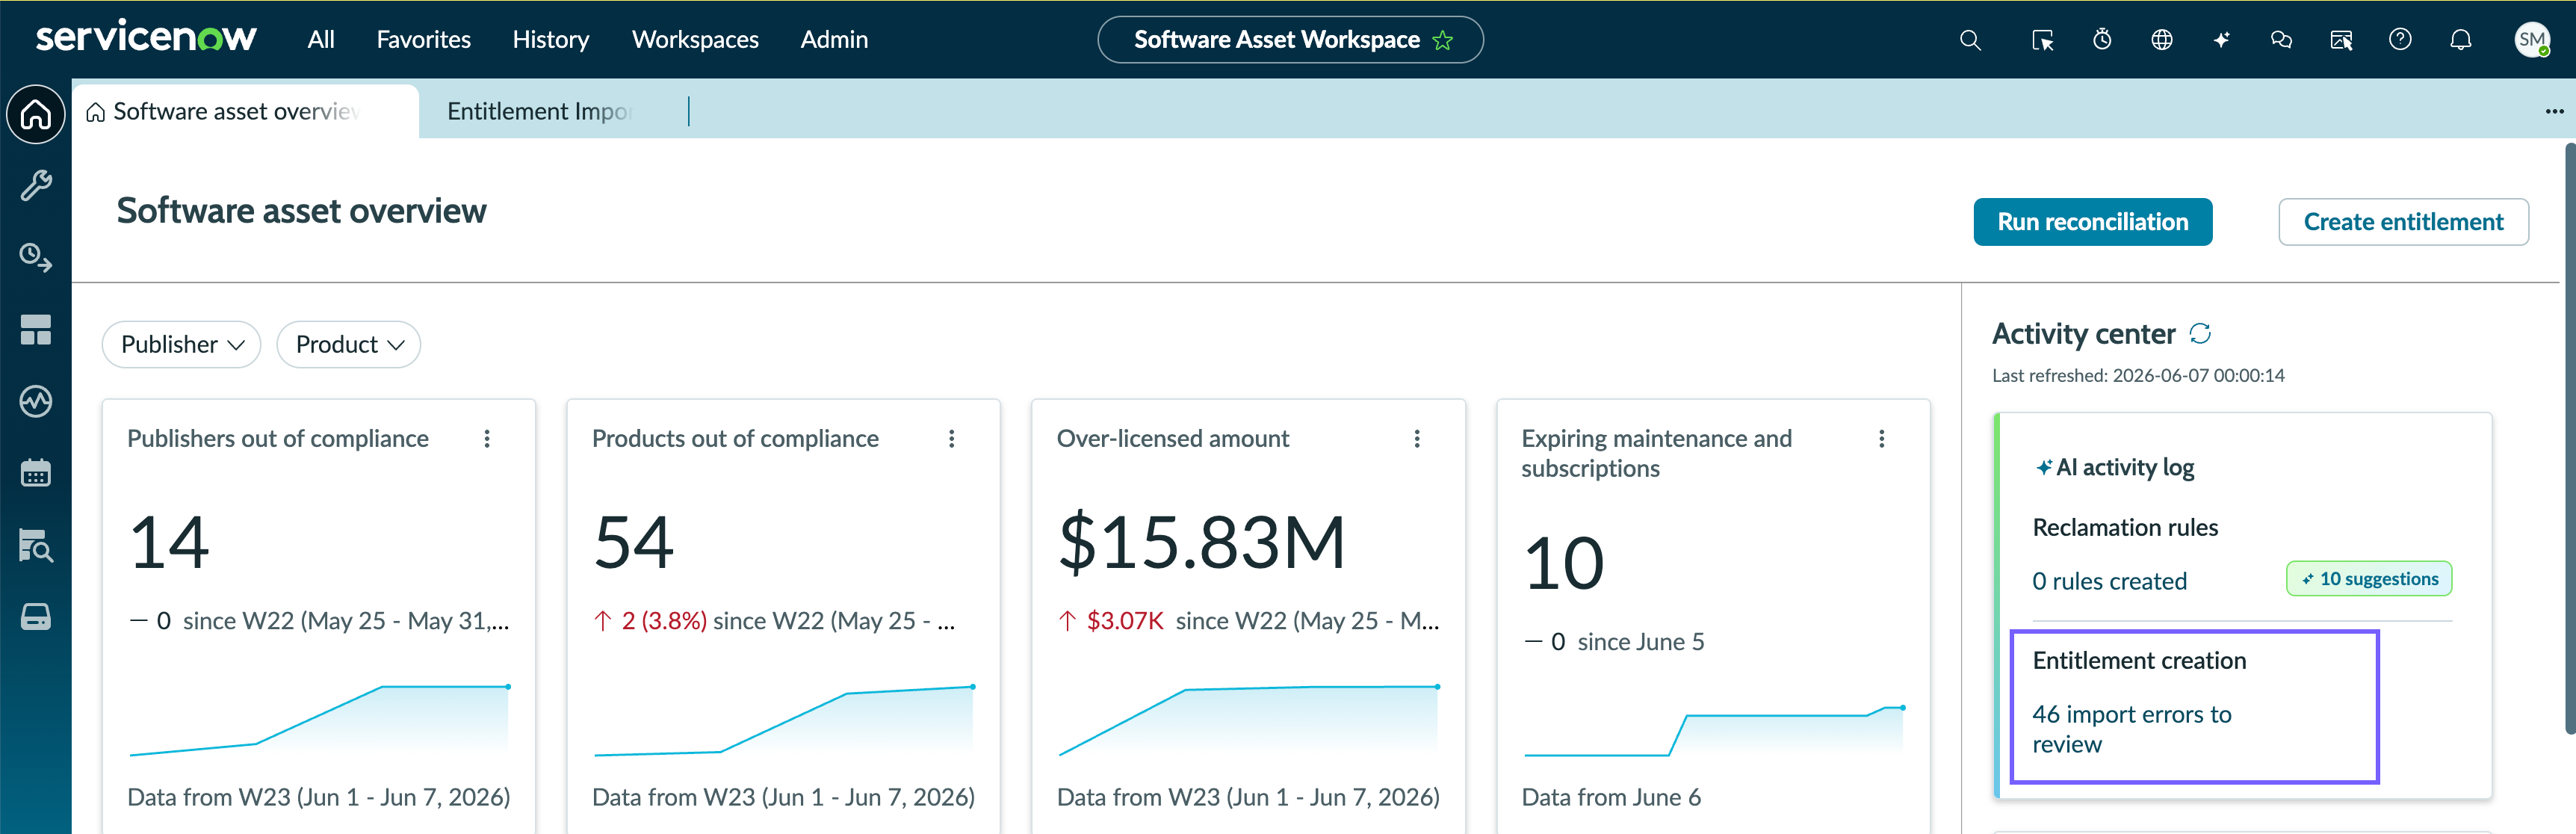Open the global search magnifier icon
The image size is (2576, 834).
[x=1970, y=40]
